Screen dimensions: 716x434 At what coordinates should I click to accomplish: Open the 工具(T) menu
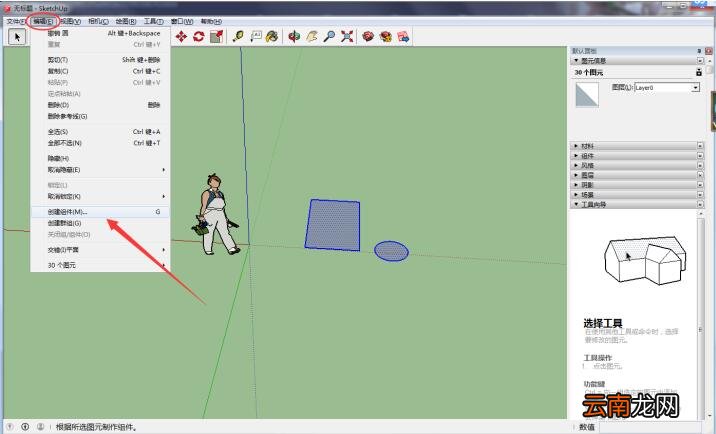click(153, 21)
